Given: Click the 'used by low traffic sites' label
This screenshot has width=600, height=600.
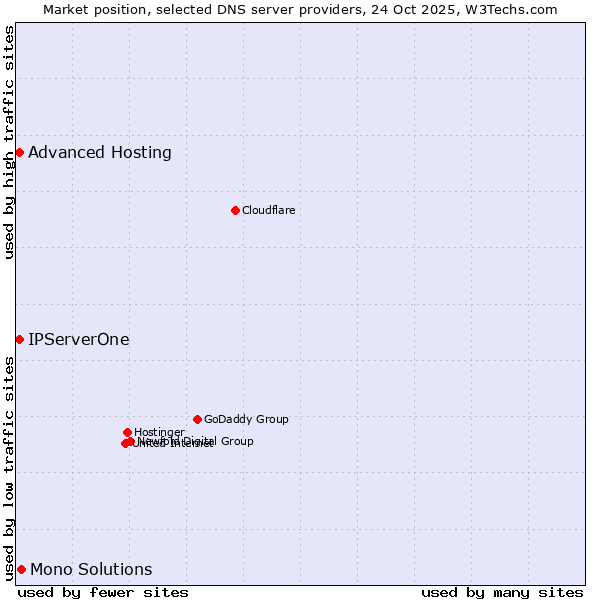Looking at the screenshot, I should [x=10, y=468].
